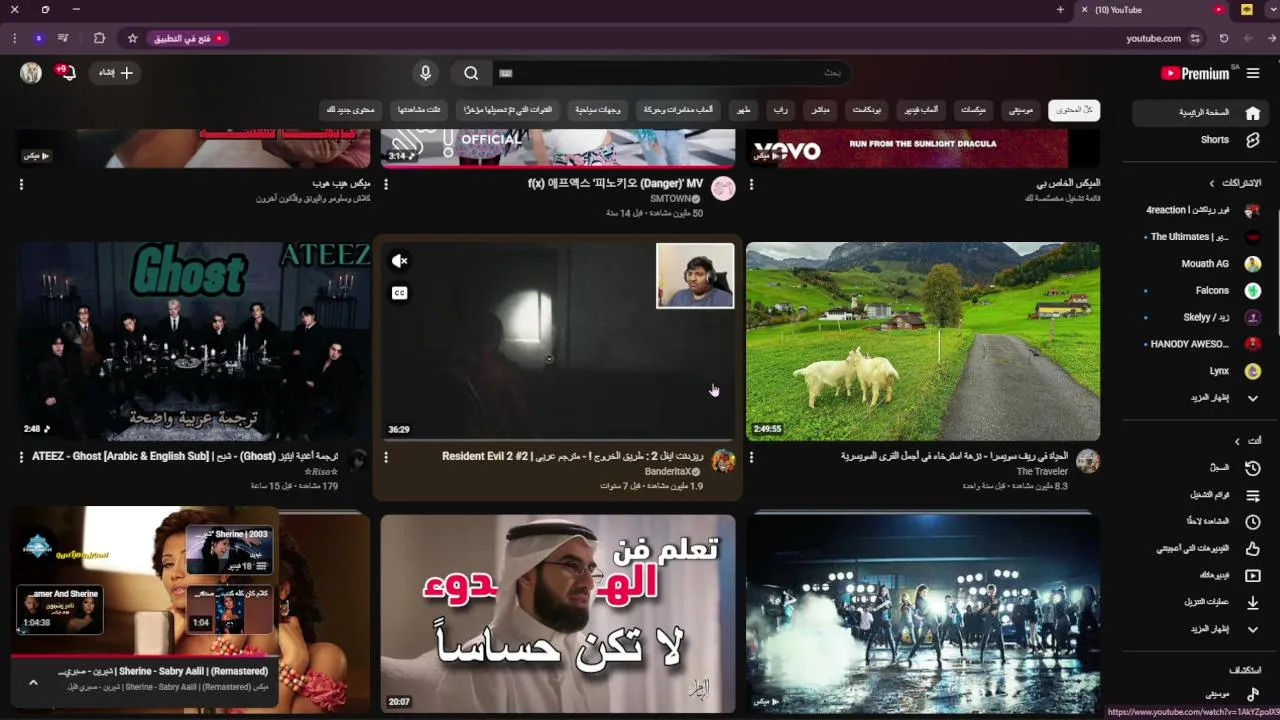Select the 'كل المحتوى' All filter chip
1280x720 pixels.
(x=1074, y=110)
